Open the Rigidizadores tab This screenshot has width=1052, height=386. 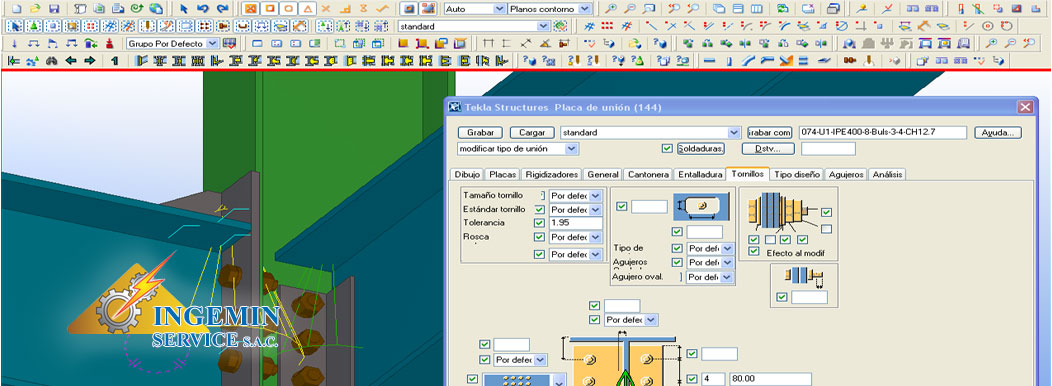point(551,175)
